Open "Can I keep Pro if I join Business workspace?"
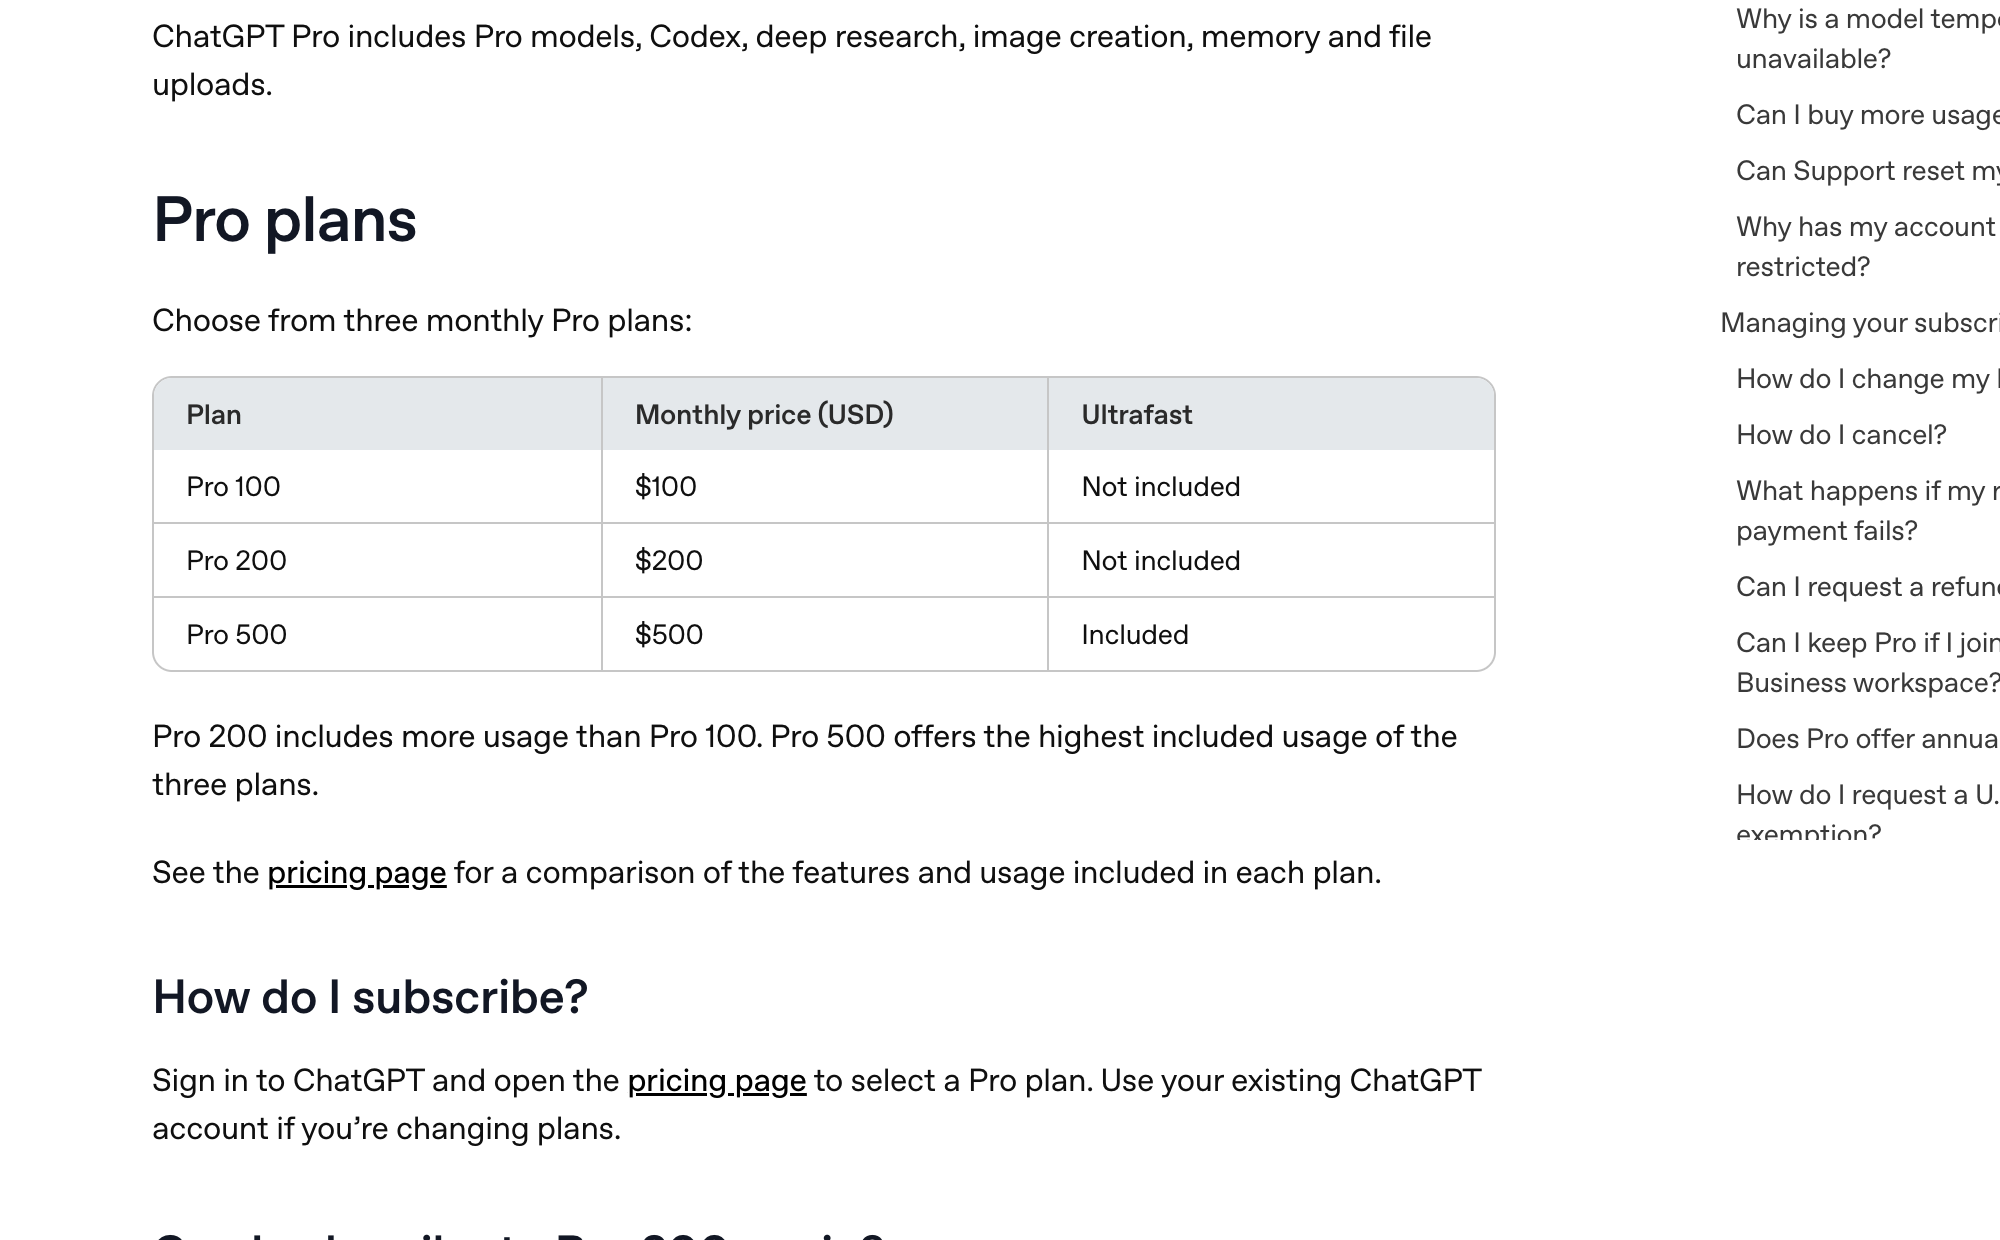2000x1240 pixels. tap(1867, 663)
